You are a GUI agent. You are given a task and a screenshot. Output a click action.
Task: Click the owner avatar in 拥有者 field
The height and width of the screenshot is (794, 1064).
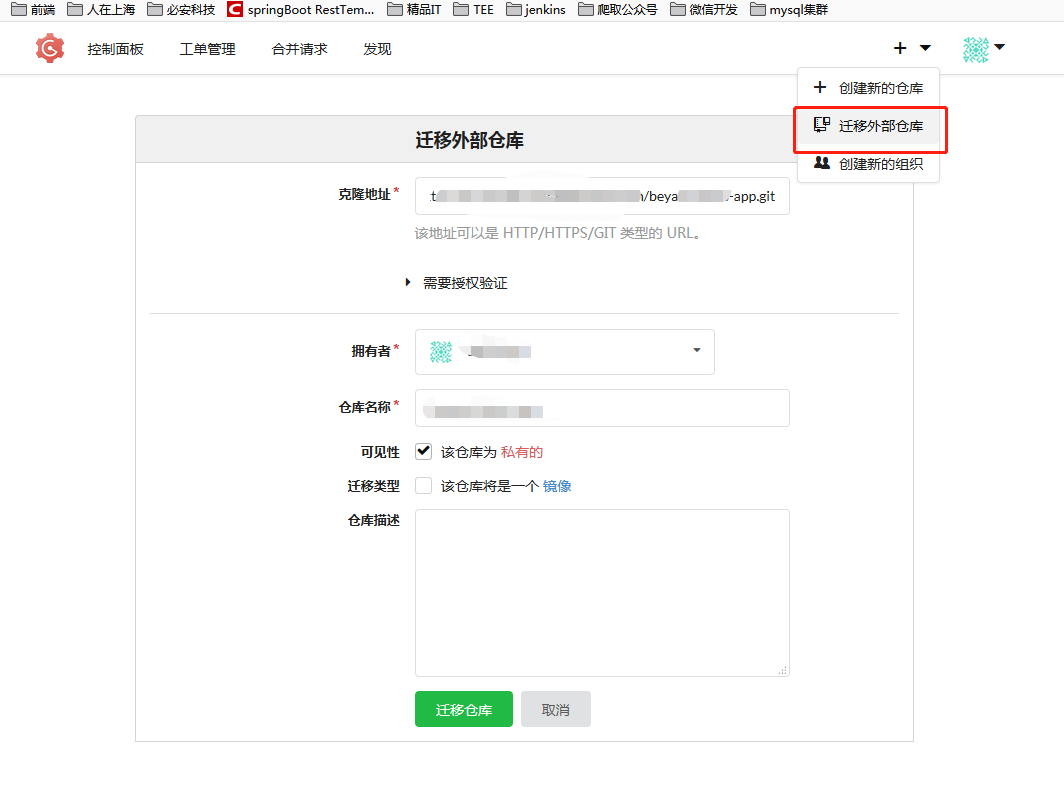point(441,351)
